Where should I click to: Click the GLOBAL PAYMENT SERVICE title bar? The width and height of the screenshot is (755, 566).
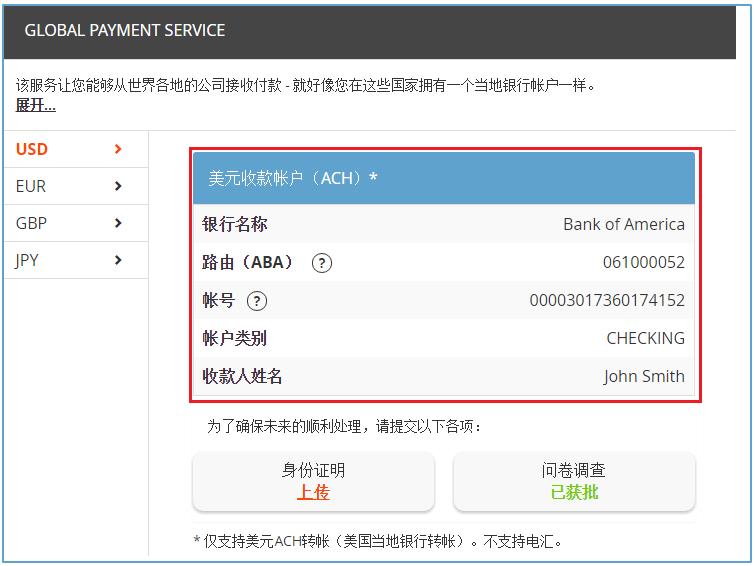[370, 31]
